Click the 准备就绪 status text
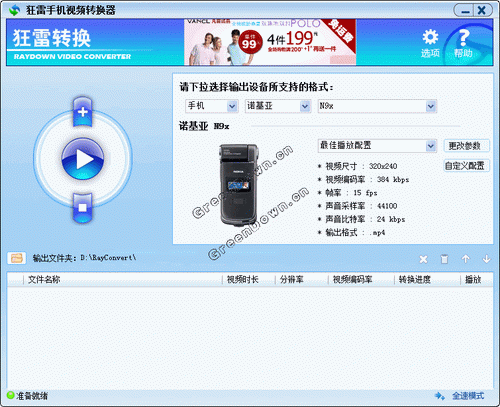 tap(32, 396)
